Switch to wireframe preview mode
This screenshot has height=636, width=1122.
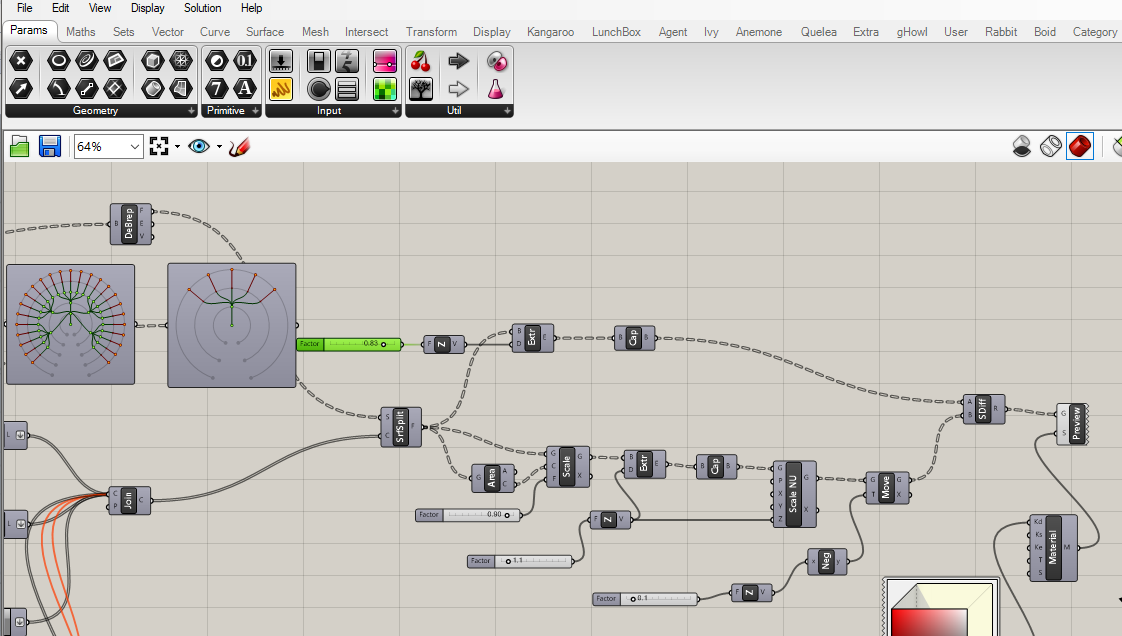[1050, 147]
